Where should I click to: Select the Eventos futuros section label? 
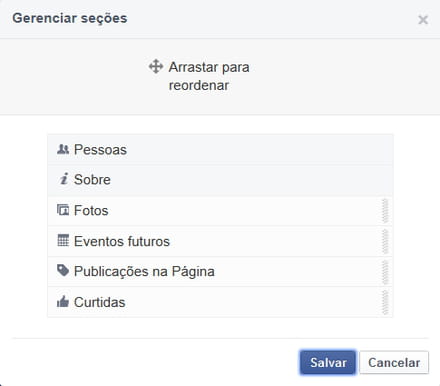coord(122,241)
